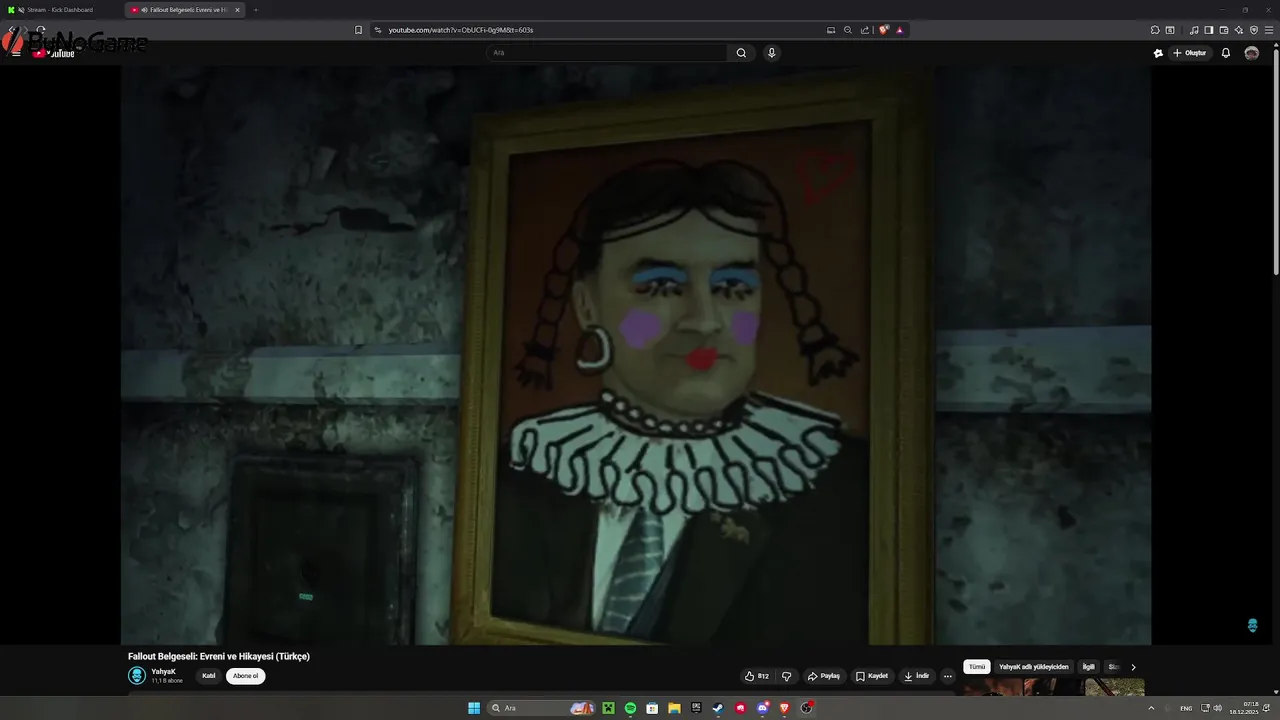Open the YahyaK channel avatar

pyautogui.click(x=137, y=676)
